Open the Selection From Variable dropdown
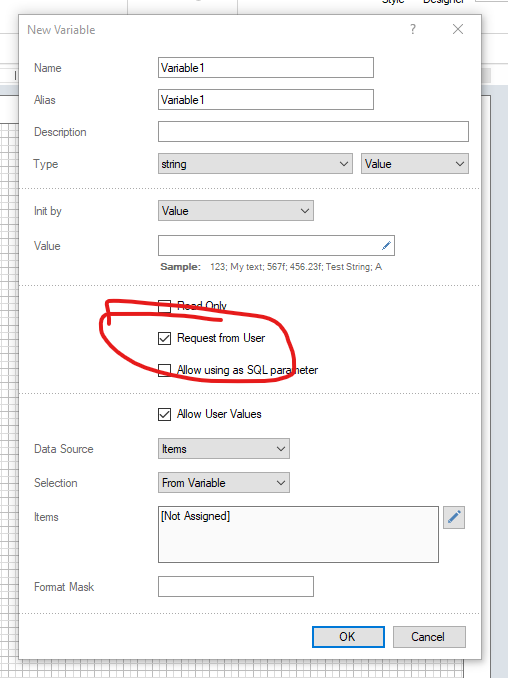The height and width of the screenshot is (678, 508). pos(224,483)
